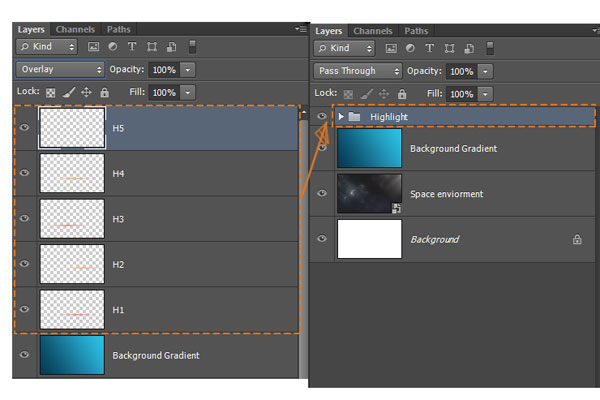Click Opacity value field in left panel
This screenshot has height=400, width=600.
(x=164, y=70)
